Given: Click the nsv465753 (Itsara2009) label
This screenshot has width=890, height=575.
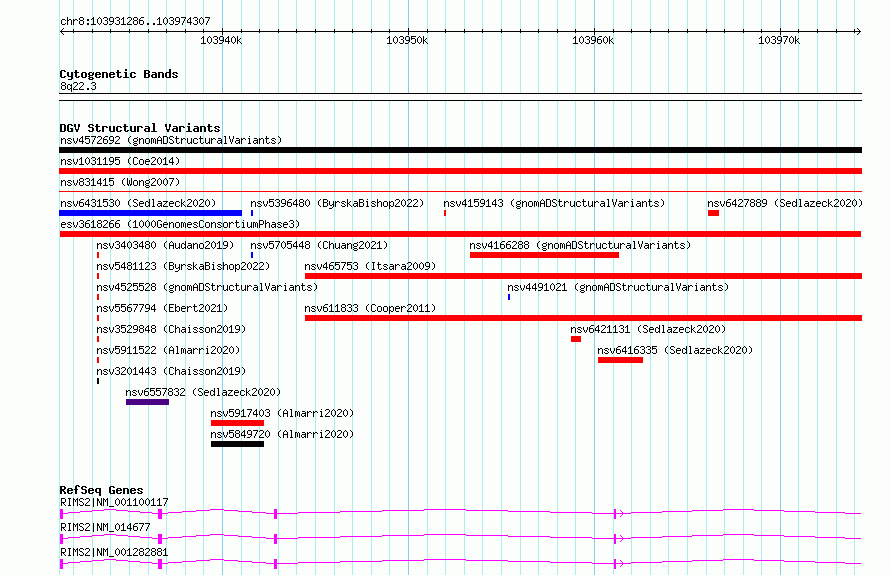Looking at the screenshot, I should (370, 266).
